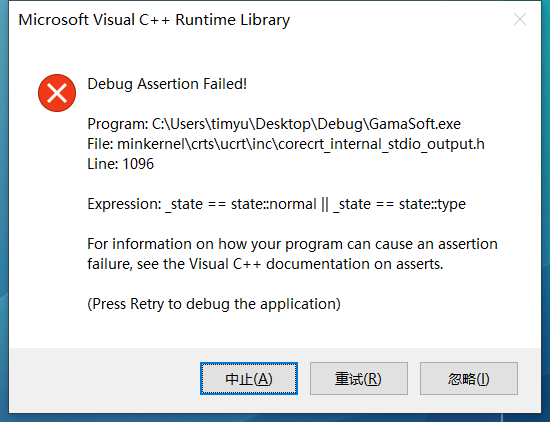
Task: Click 'Visual C++ documentation on asserts' text
Action: [x=316, y=264]
